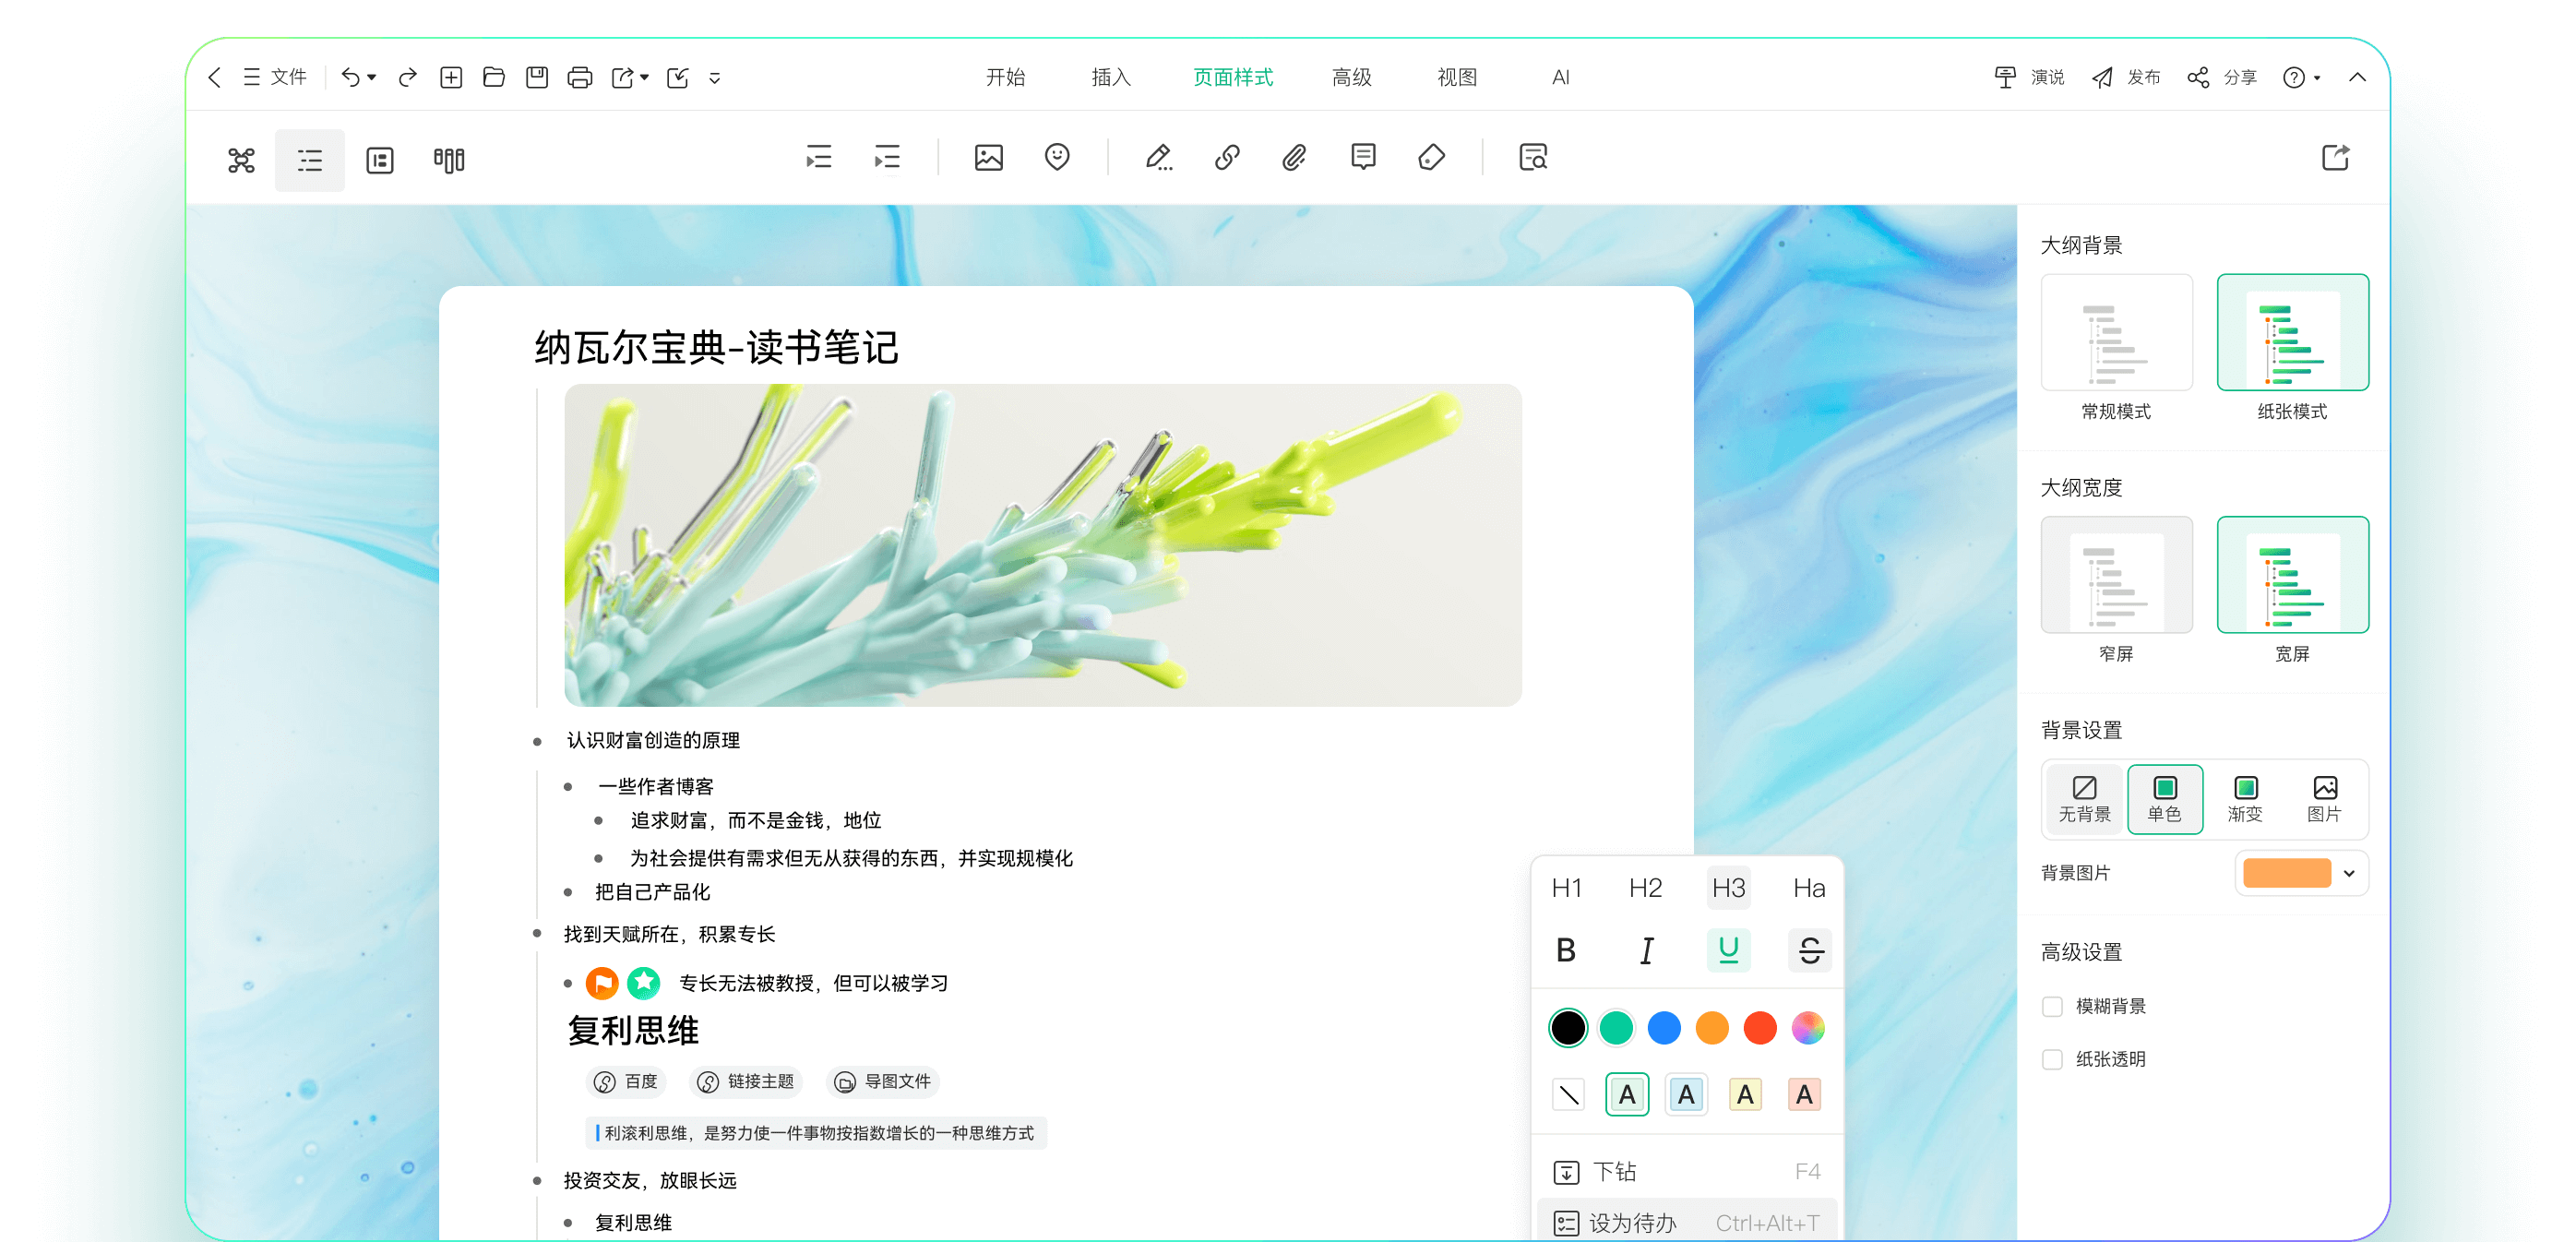Enable the 纸张透明 checkbox
The image size is (2576, 1242).
point(2052,1059)
